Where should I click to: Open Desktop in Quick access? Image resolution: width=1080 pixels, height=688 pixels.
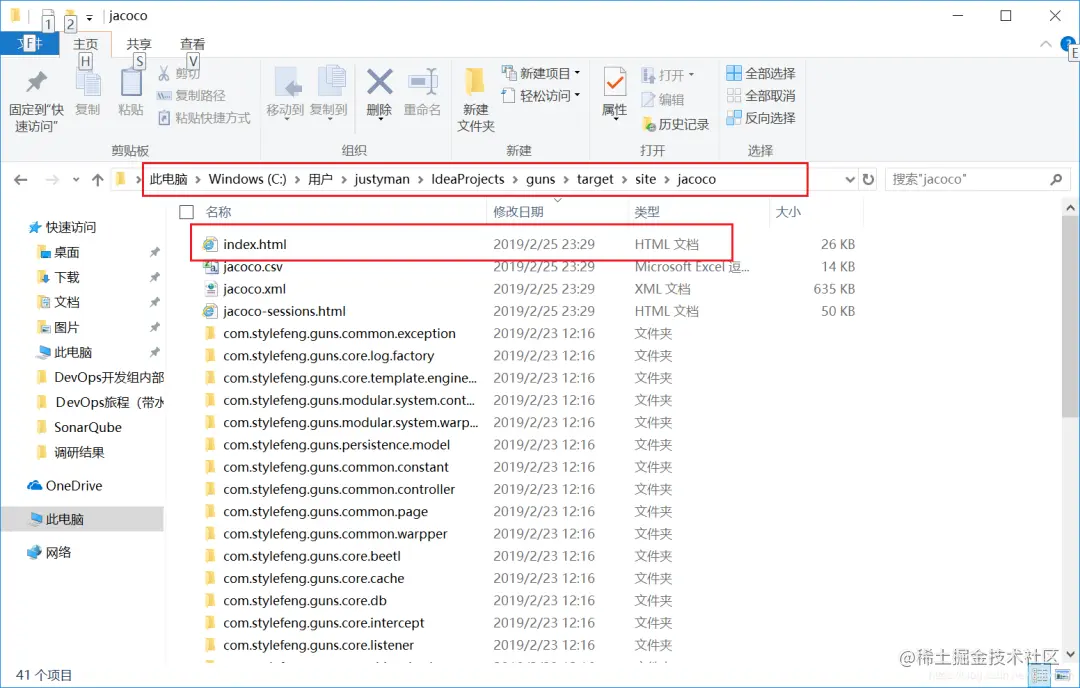coord(67,252)
